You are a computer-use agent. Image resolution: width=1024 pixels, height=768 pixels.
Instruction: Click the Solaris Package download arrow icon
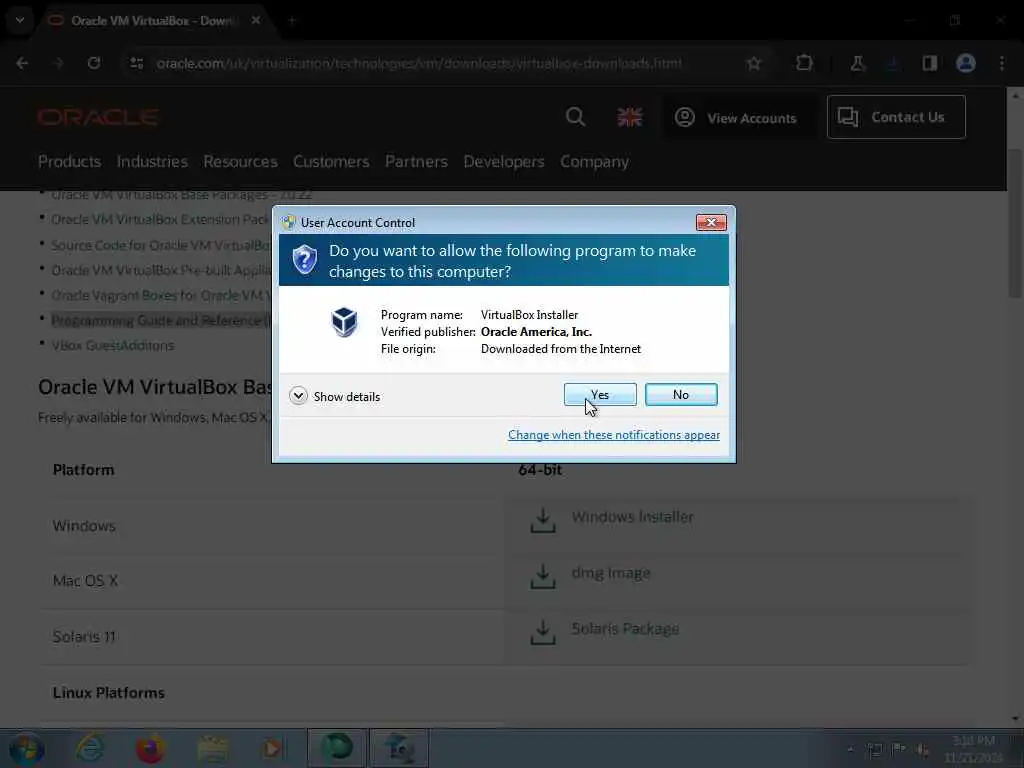[x=543, y=632]
